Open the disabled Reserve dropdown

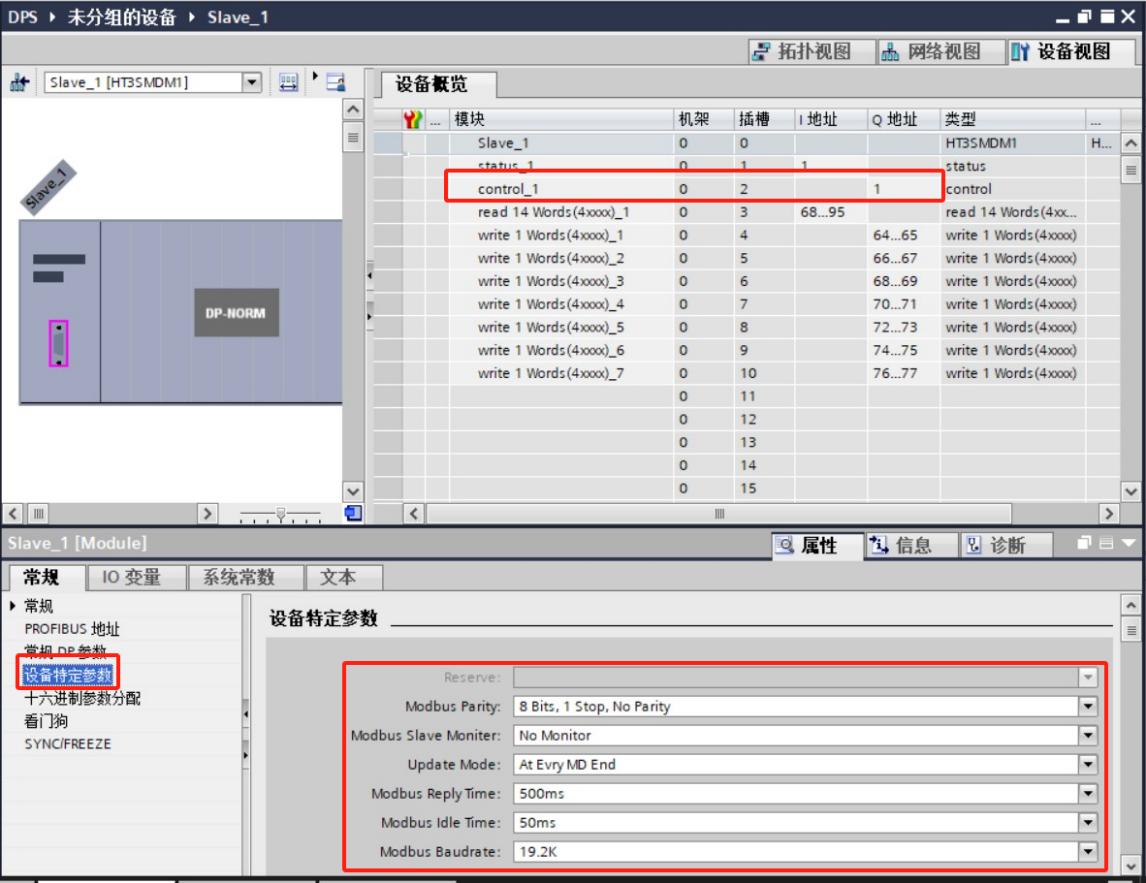pyautogui.click(x=1088, y=678)
